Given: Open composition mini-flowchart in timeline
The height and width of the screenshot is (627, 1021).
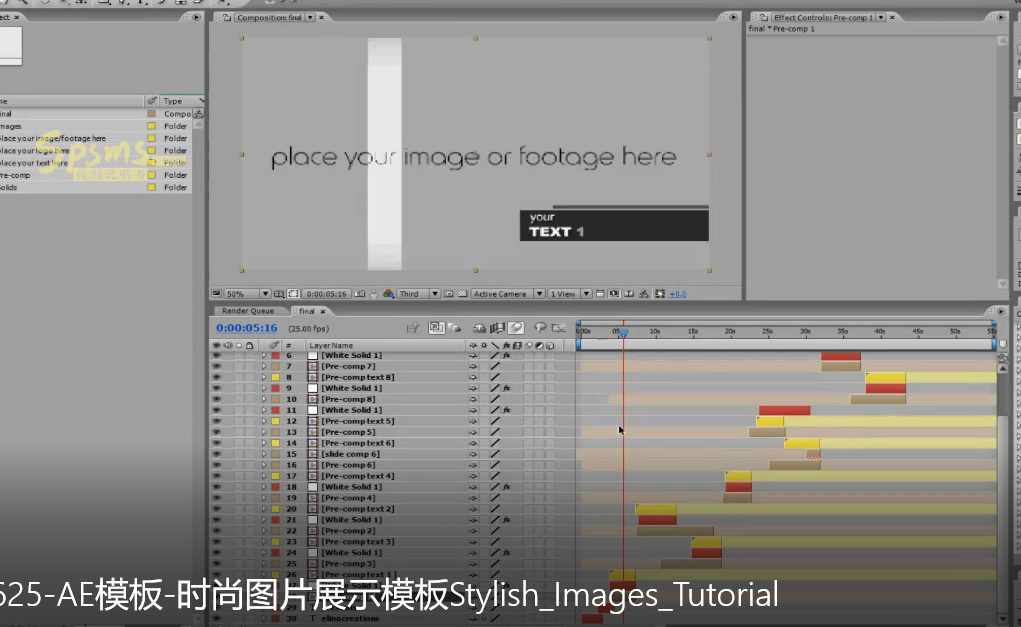Looking at the screenshot, I should click(412, 328).
